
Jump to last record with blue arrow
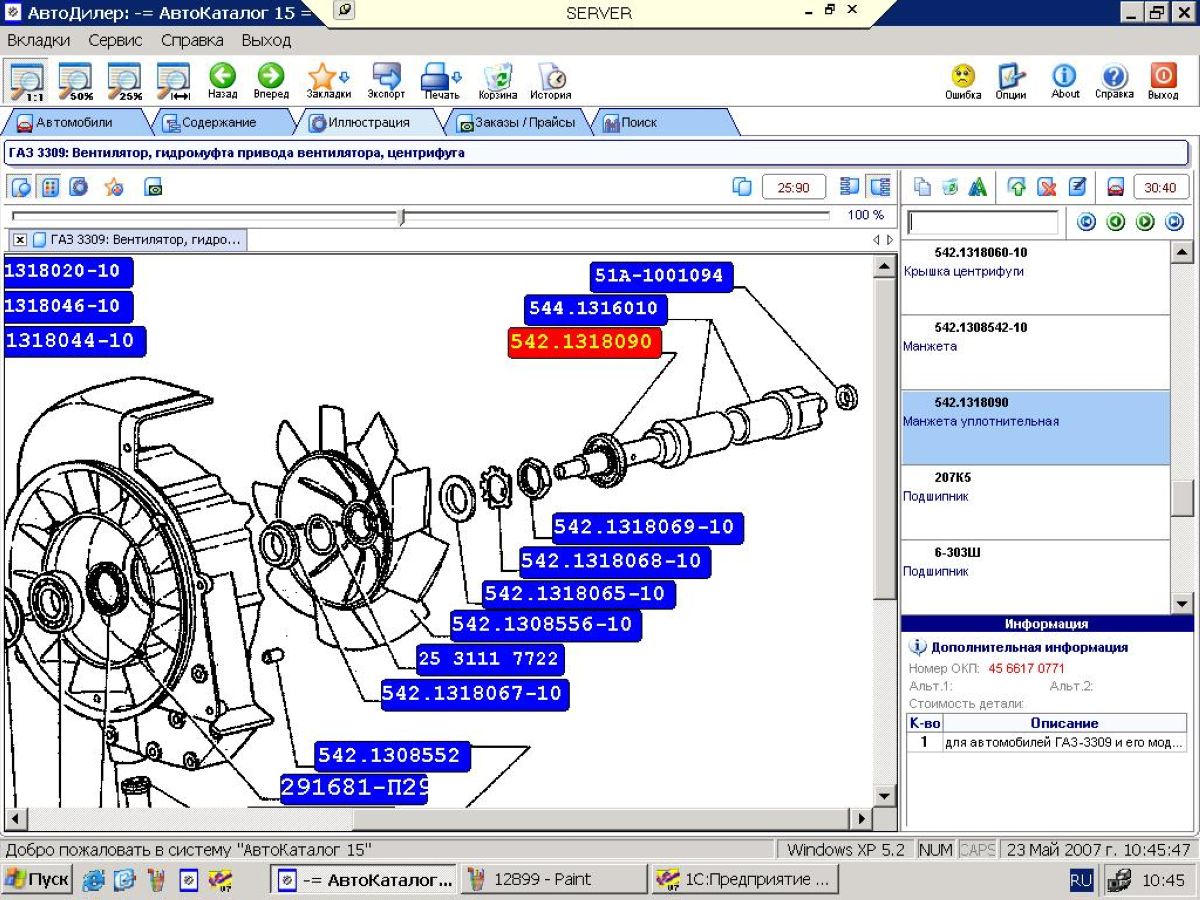click(x=1175, y=222)
